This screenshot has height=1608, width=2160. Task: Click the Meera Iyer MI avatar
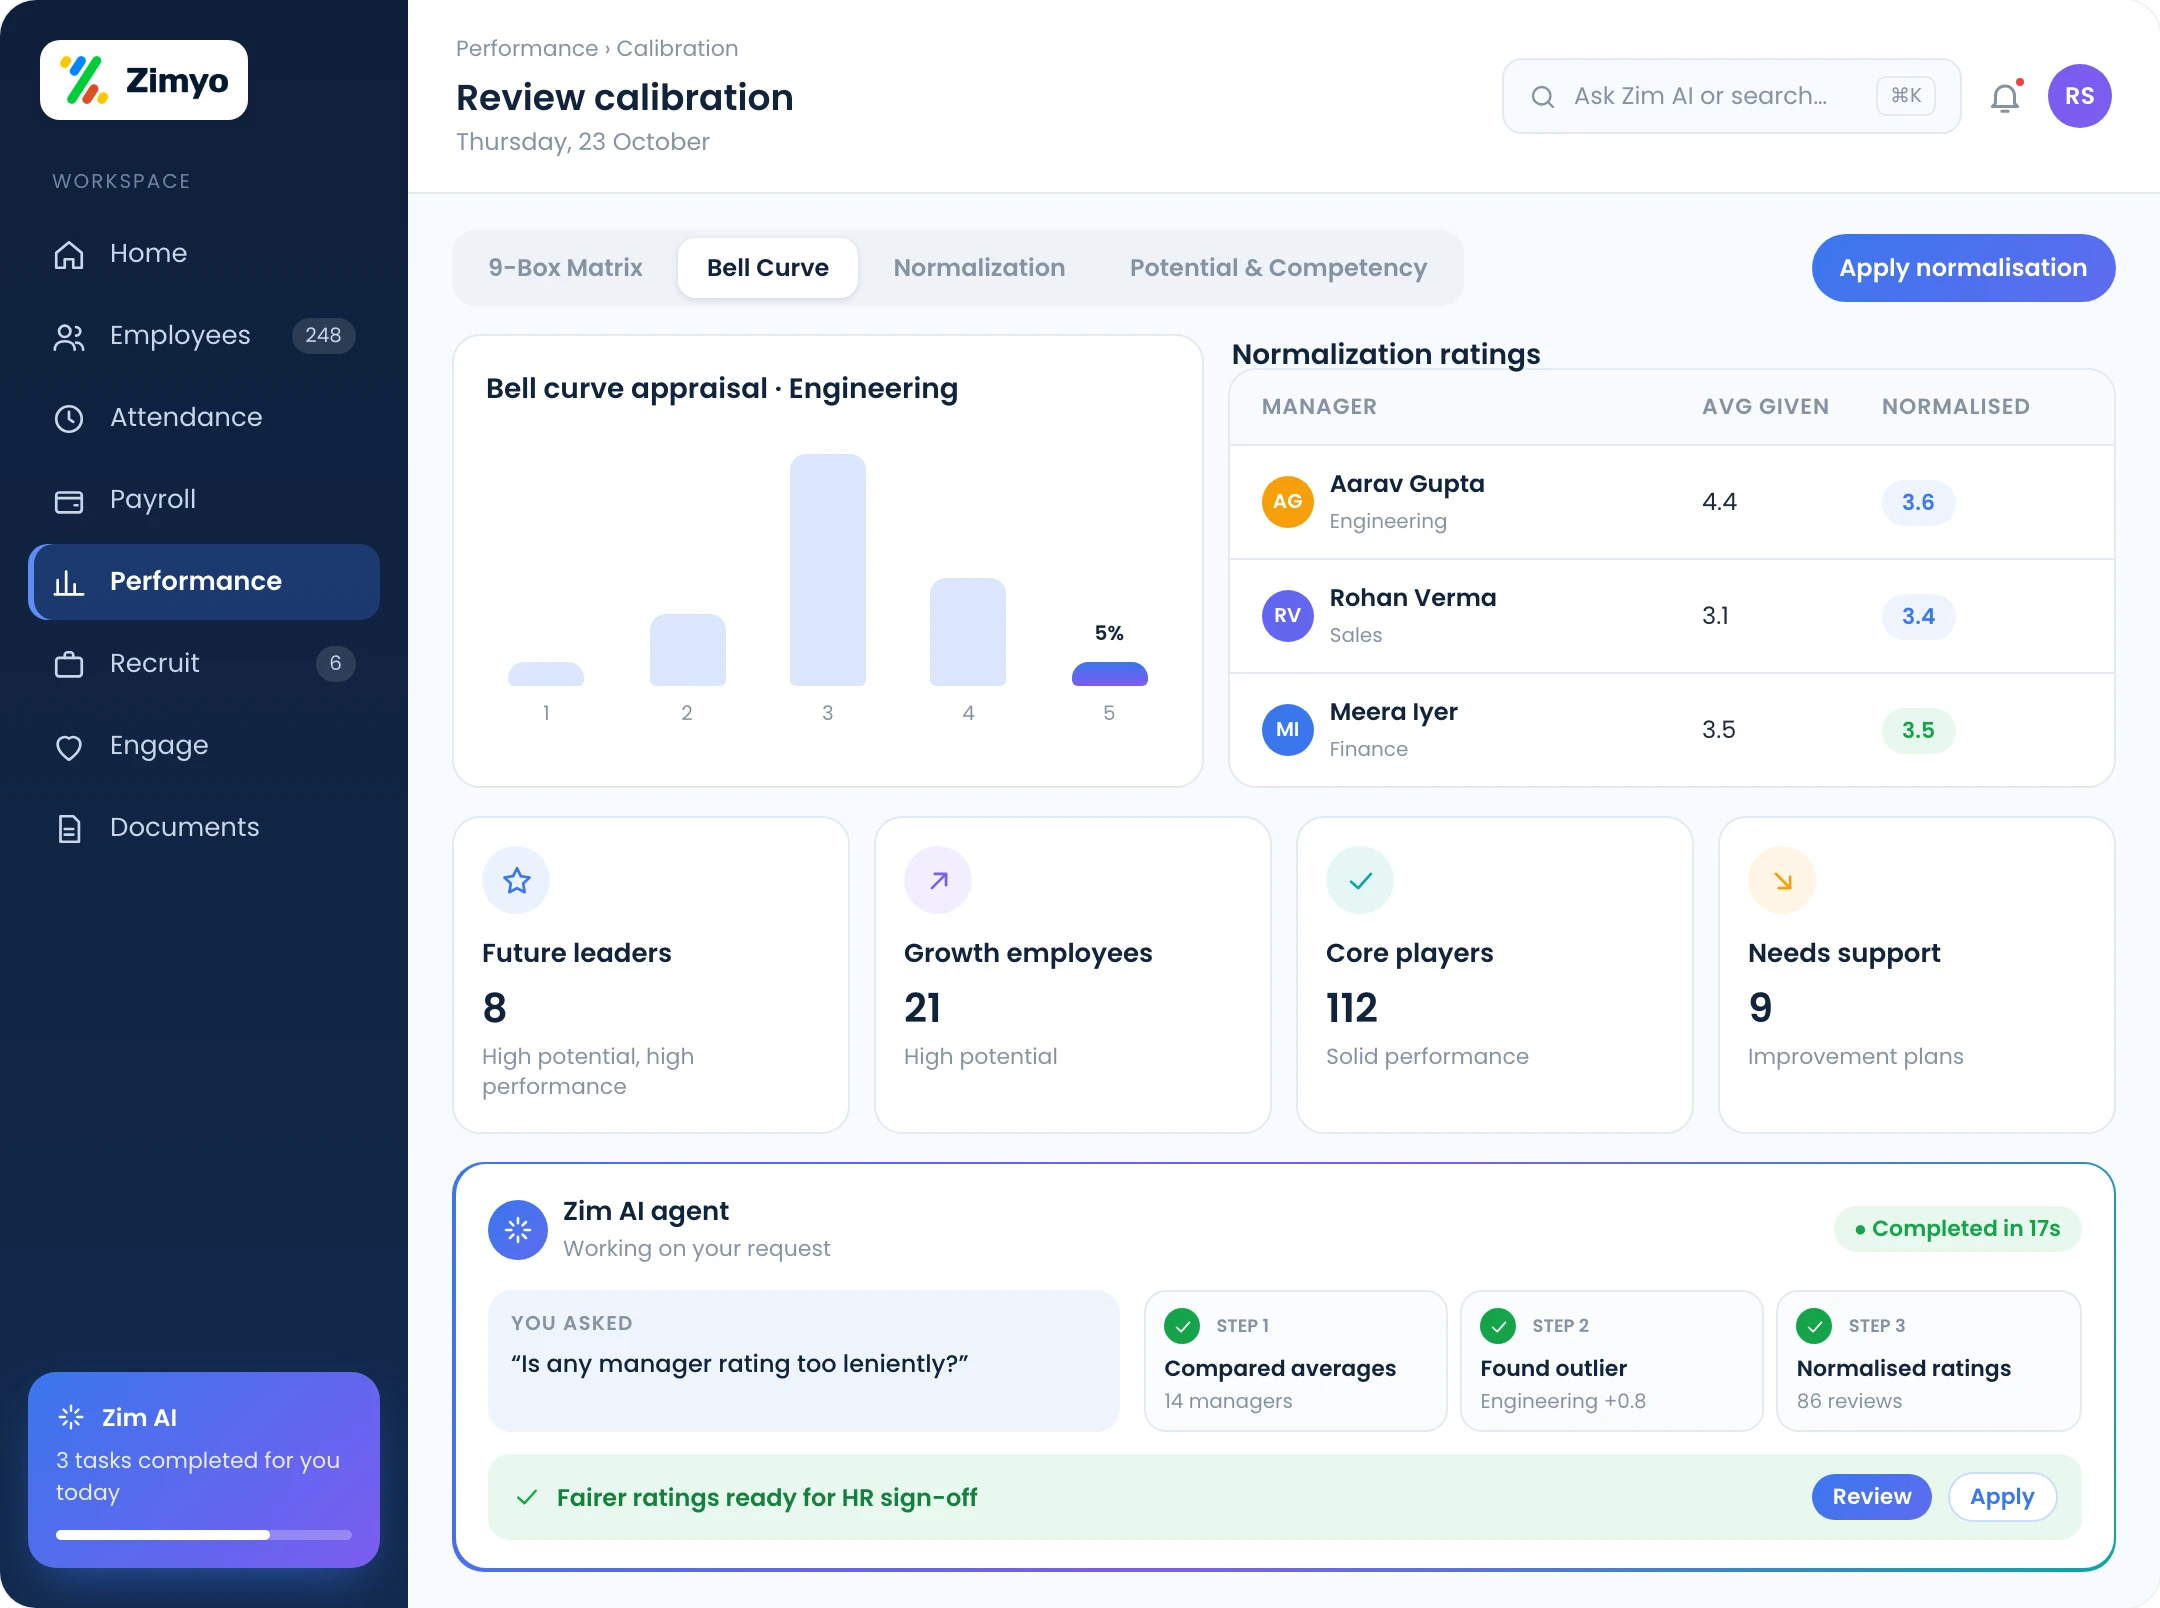pyautogui.click(x=1288, y=730)
